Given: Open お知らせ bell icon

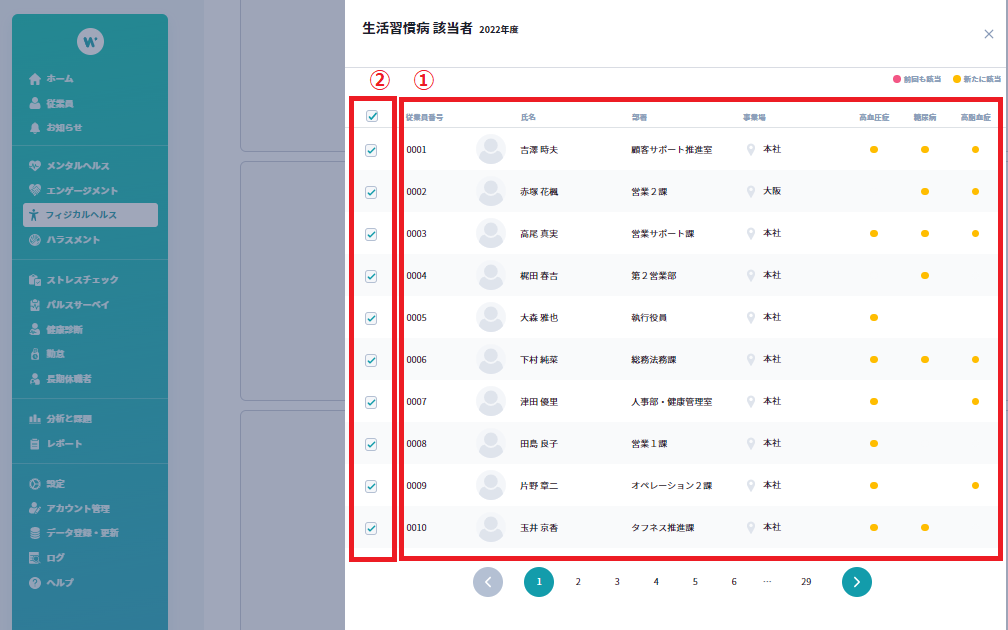Looking at the screenshot, I should tap(35, 128).
